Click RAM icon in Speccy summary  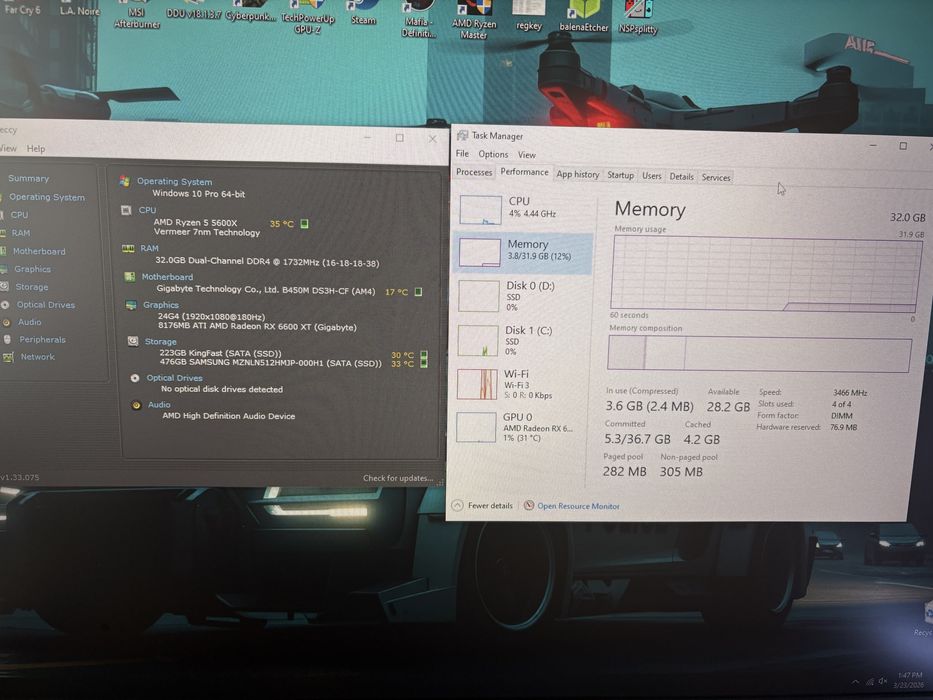click(128, 248)
